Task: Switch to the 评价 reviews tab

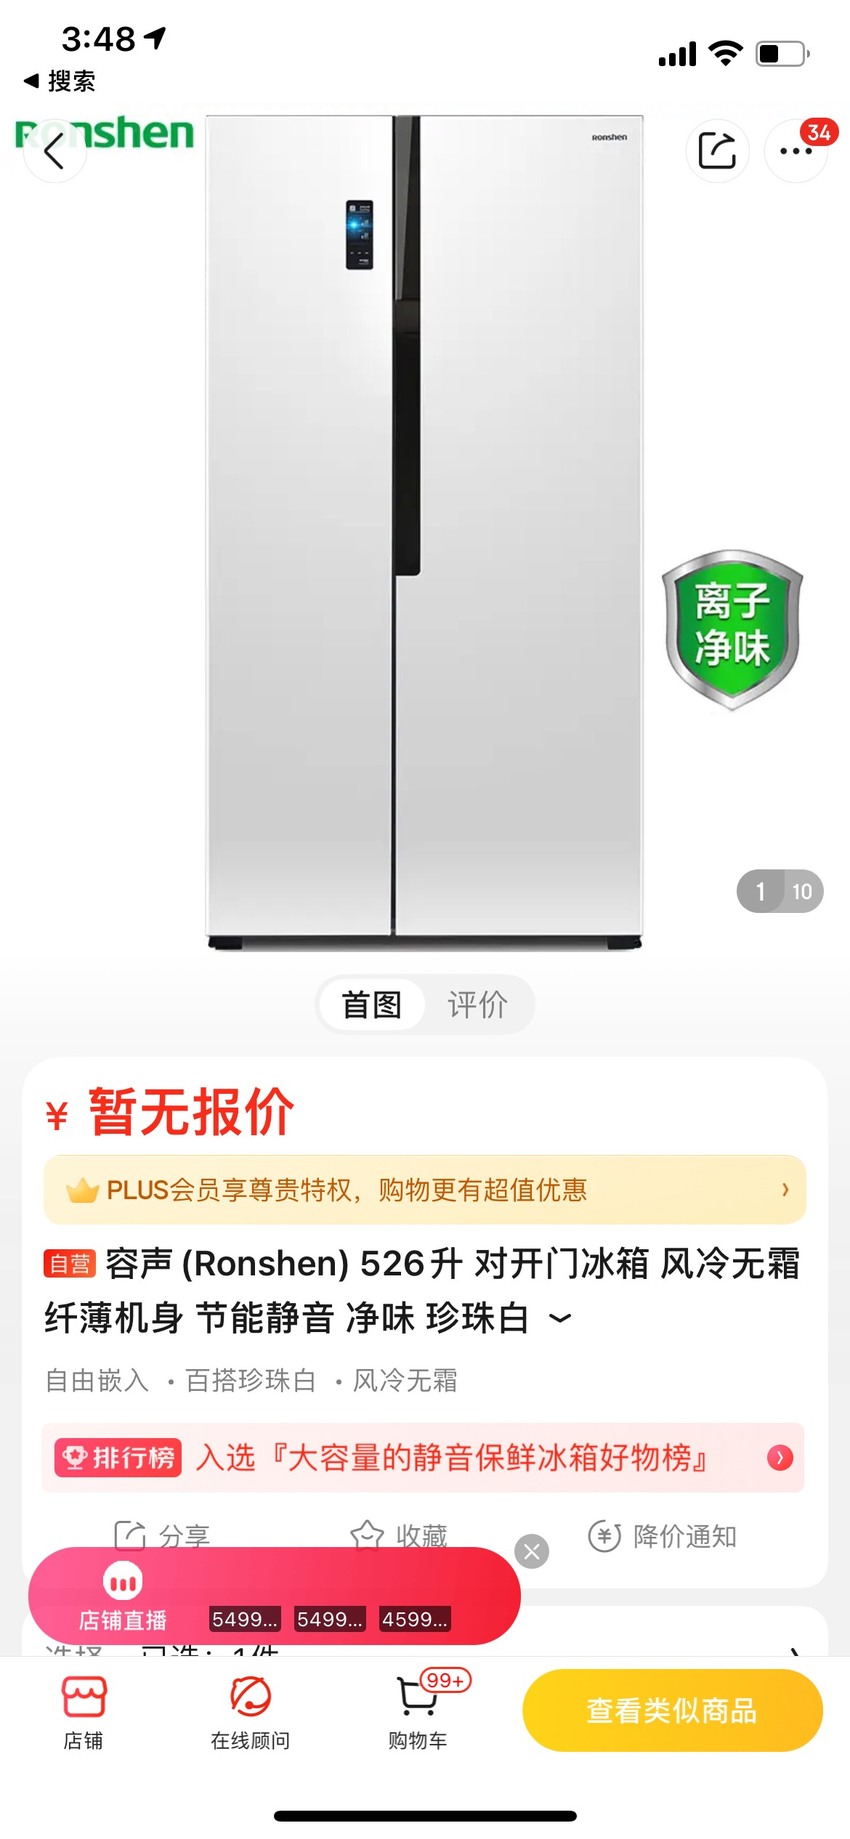Action: pos(478,1004)
